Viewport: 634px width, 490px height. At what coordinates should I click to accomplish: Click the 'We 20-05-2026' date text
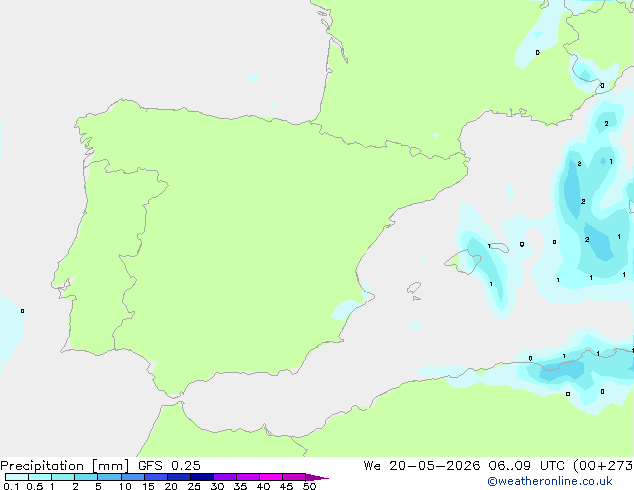(x=422, y=466)
